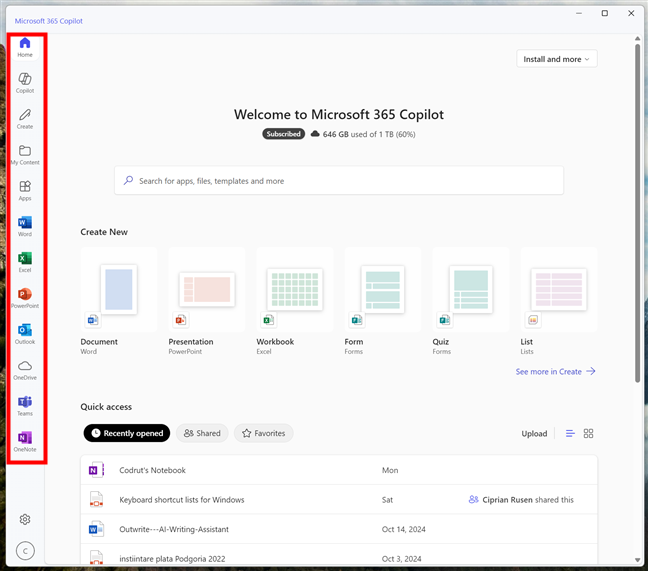Launch Word from the sidebar
Screen dimensions: 648x571
pos(25,226)
